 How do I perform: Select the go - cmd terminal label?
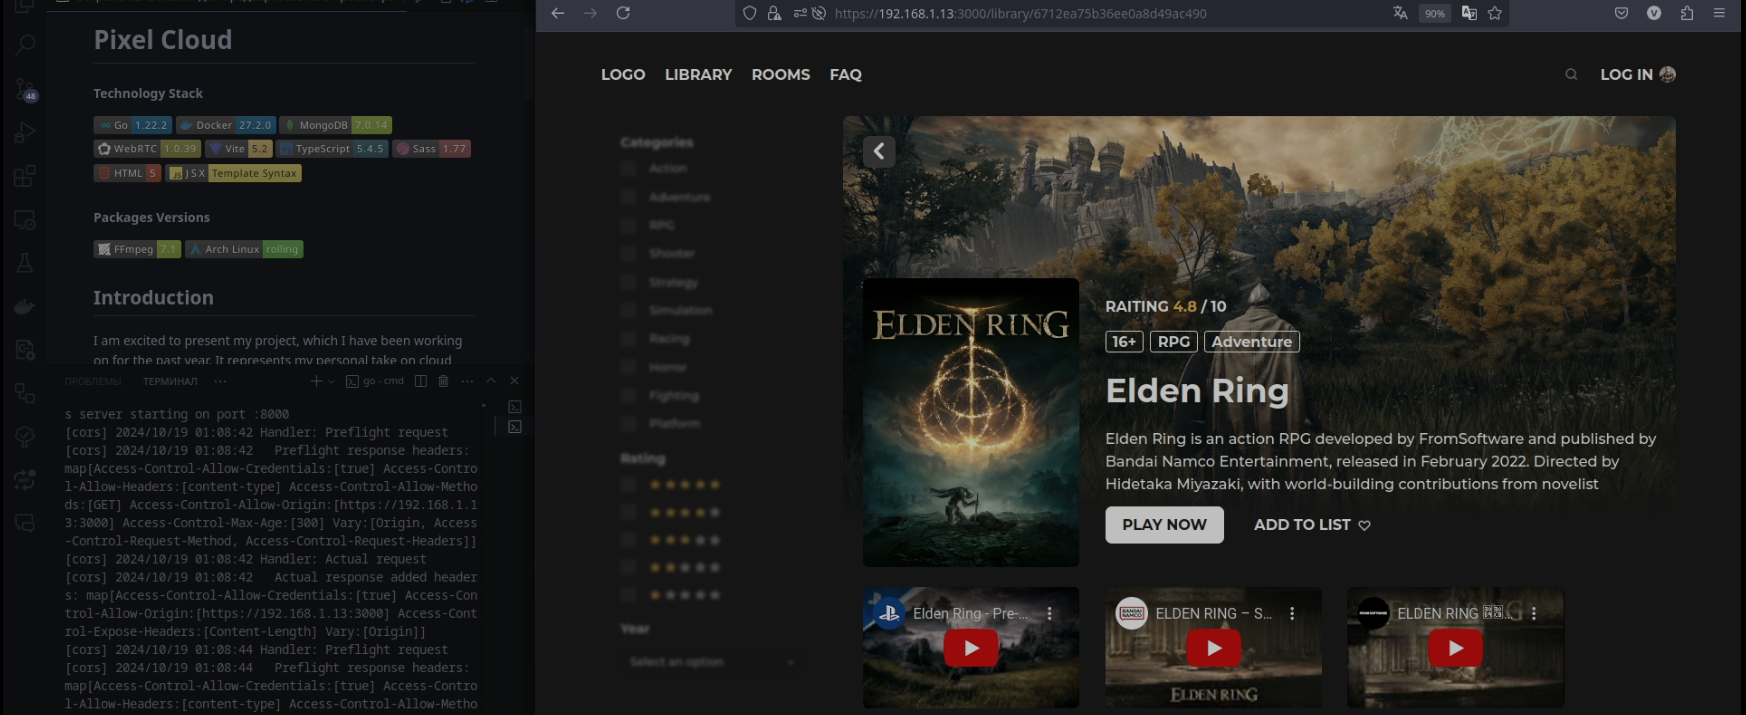pyautogui.click(x=375, y=381)
